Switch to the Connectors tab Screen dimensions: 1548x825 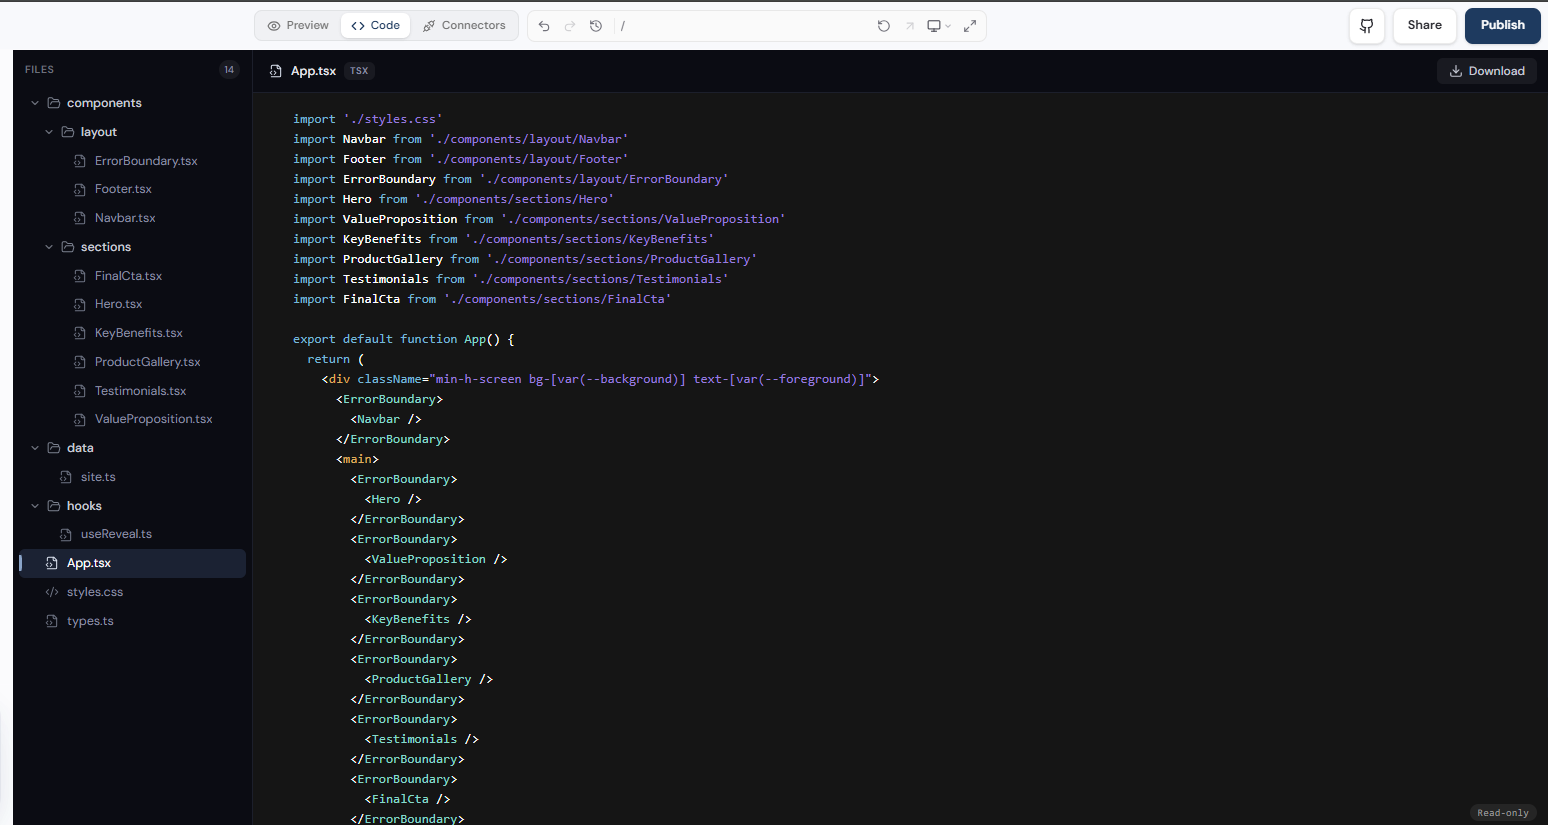coord(464,26)
